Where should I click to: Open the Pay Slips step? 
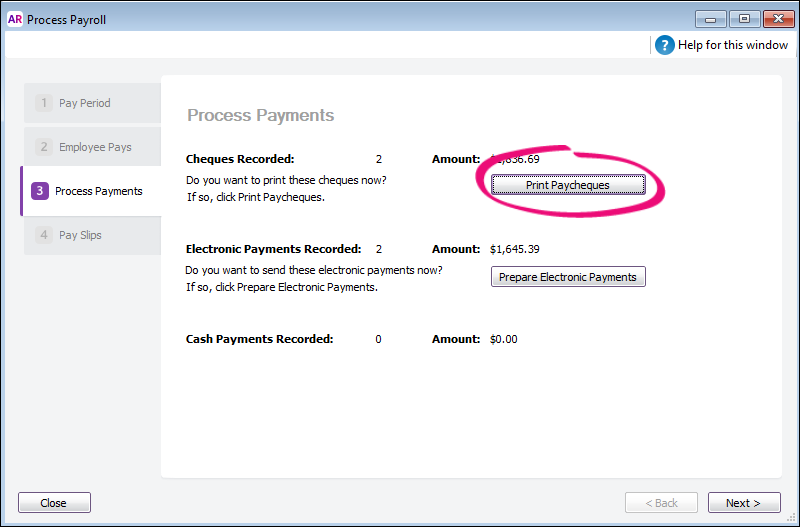(80, 235)
